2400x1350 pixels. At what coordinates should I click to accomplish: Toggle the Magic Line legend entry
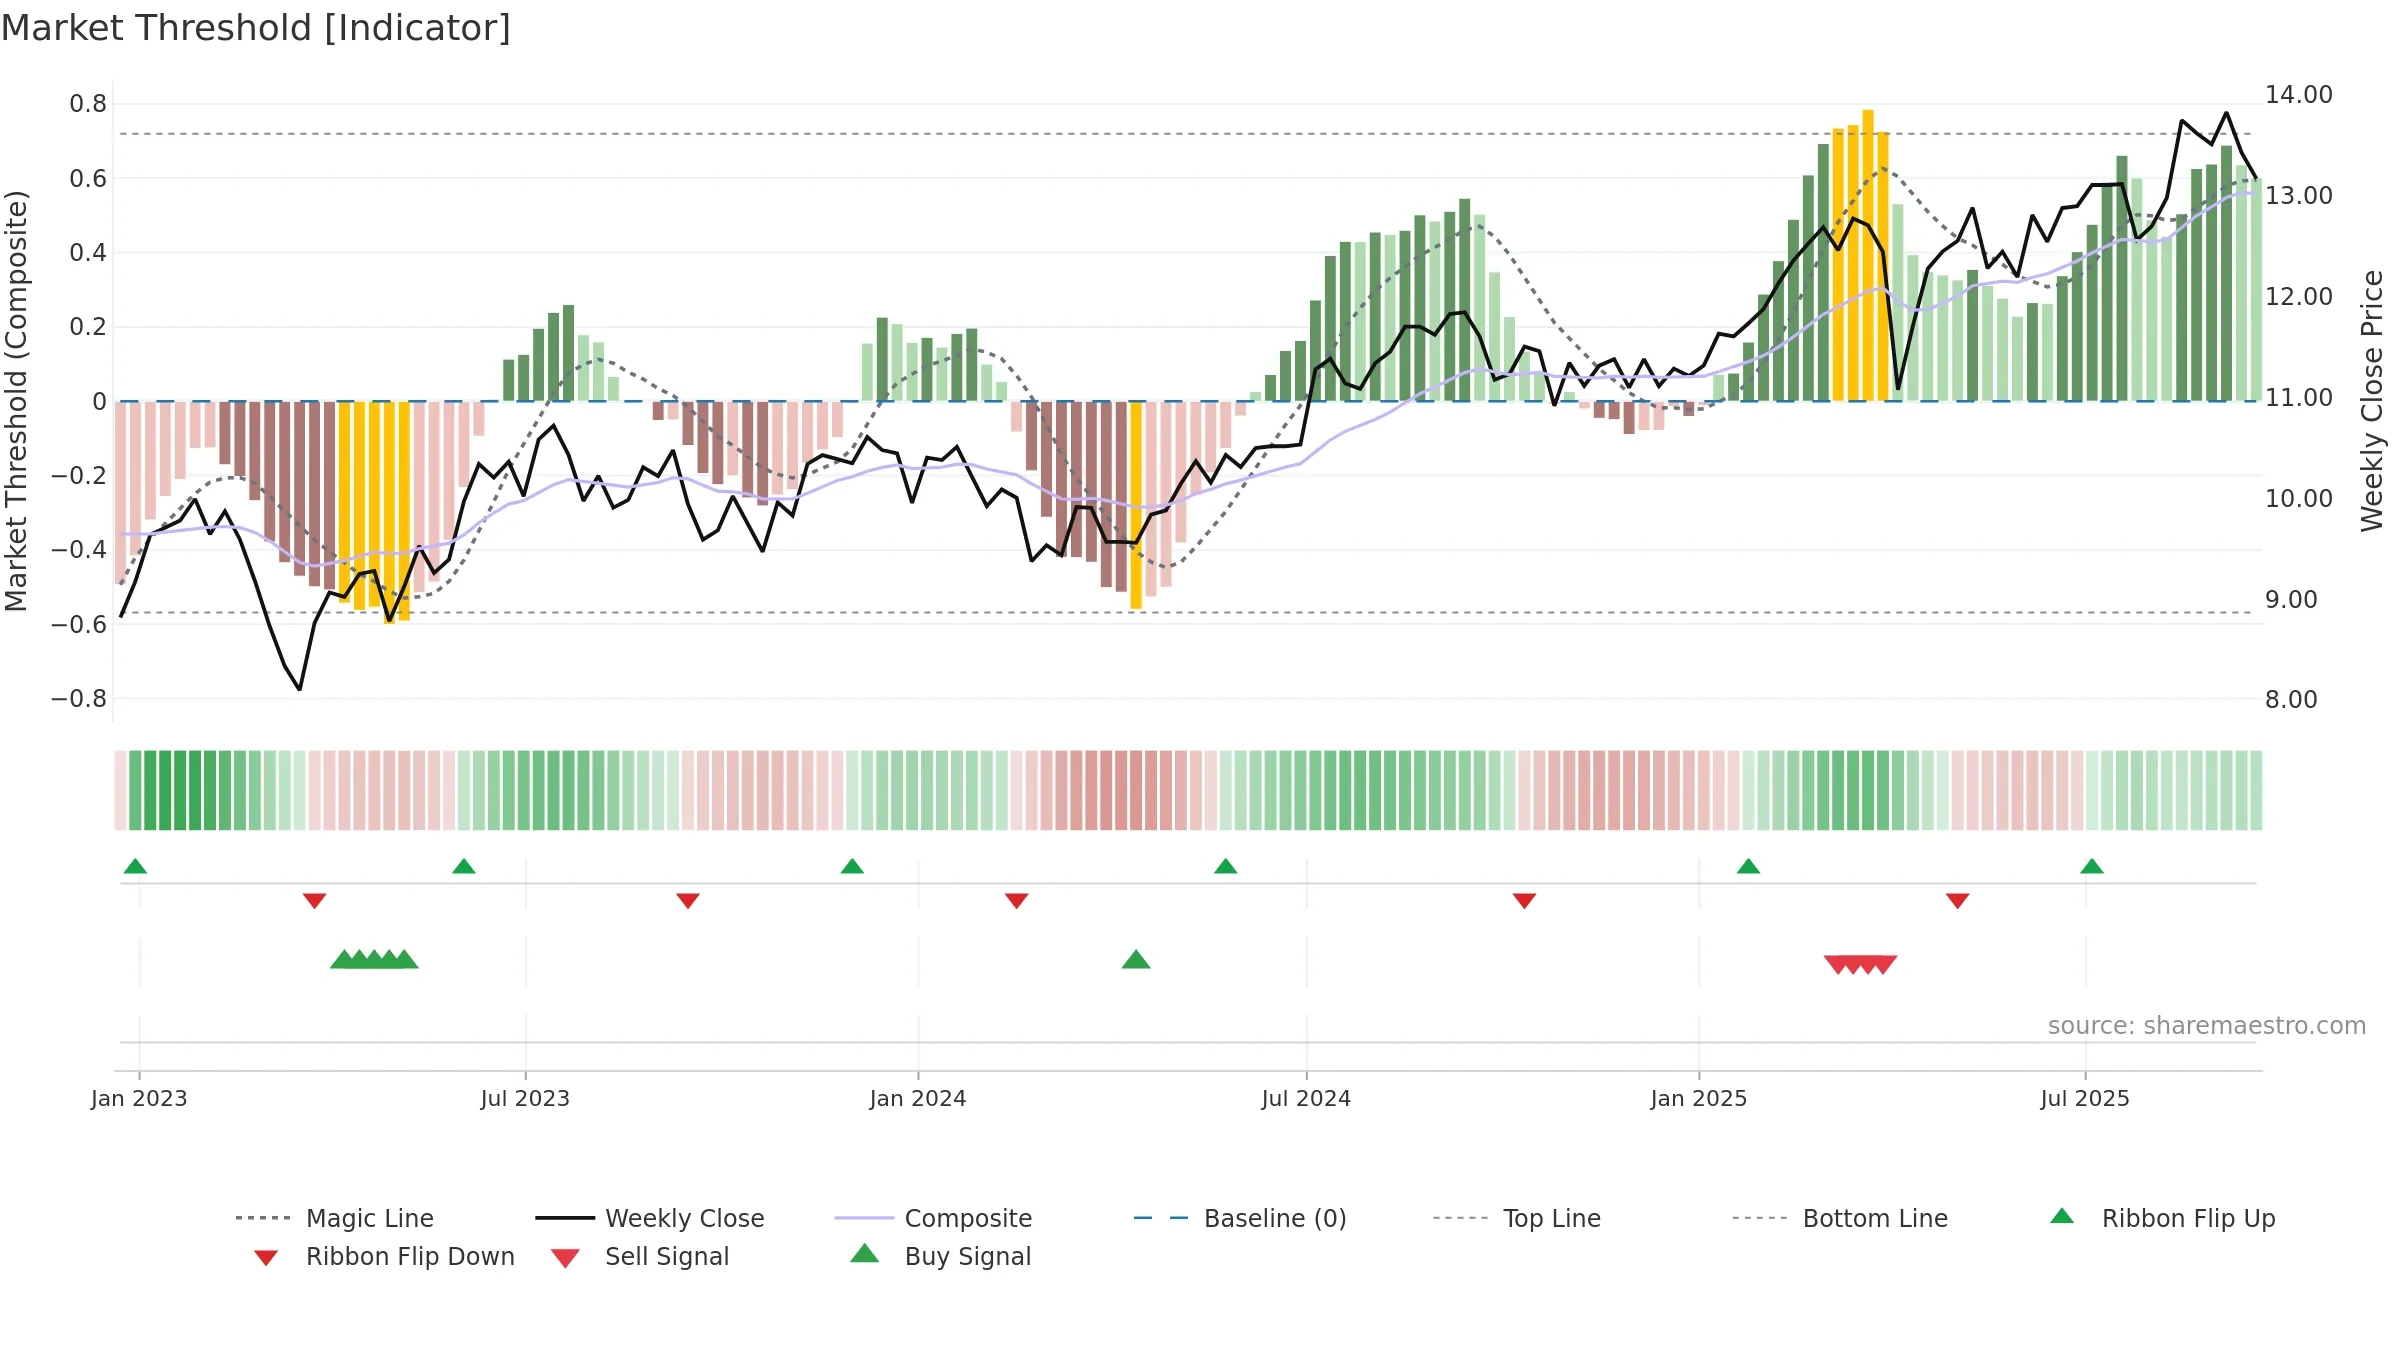pyautogui.click(x=335, y=1218)
